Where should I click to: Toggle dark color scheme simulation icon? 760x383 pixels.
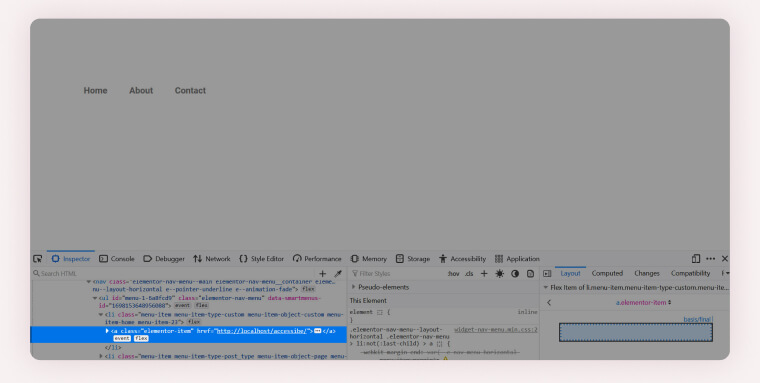(x=515, y=273)
